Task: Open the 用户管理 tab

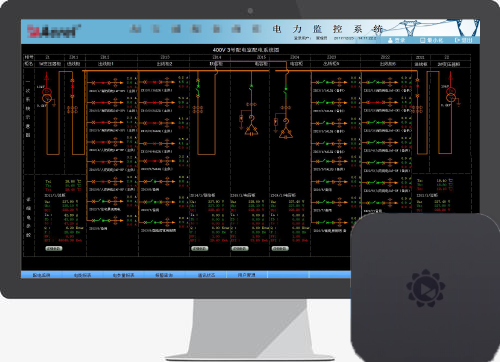Action: tap(247, 275)
